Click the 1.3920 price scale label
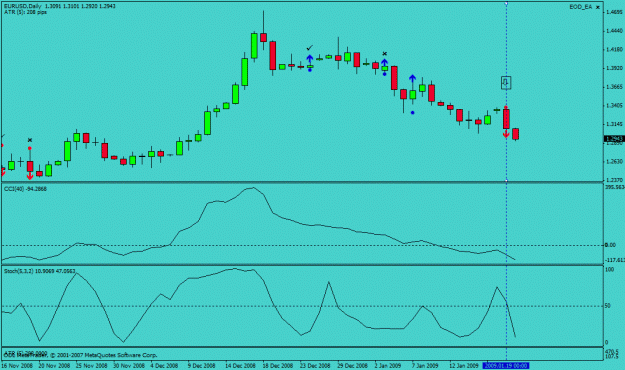The image size is (625, 370). pyautogui.click(x=614, y=68)
